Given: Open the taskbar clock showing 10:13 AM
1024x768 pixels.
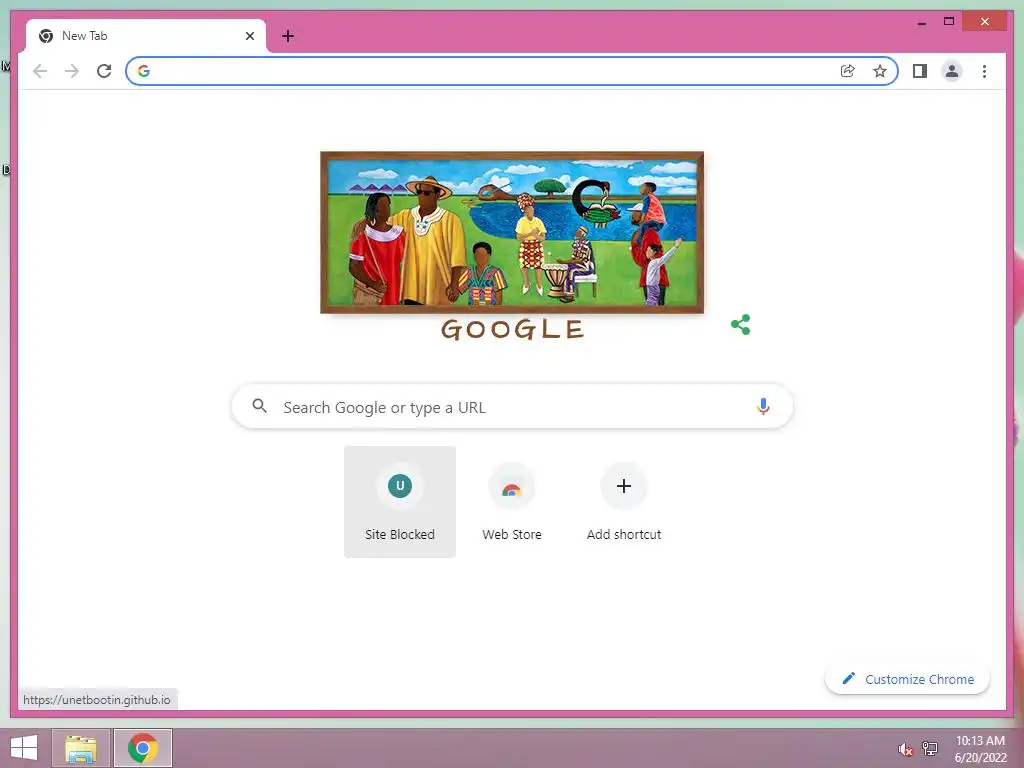Looking at the screenshot, I should click(980, 749).
